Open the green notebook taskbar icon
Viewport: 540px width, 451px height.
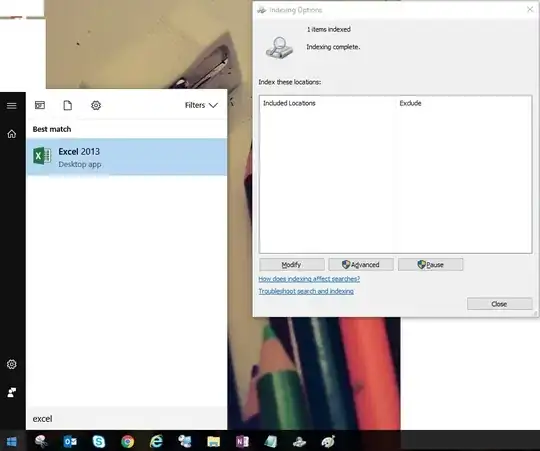pyautogui.click(x=271, y=441)
